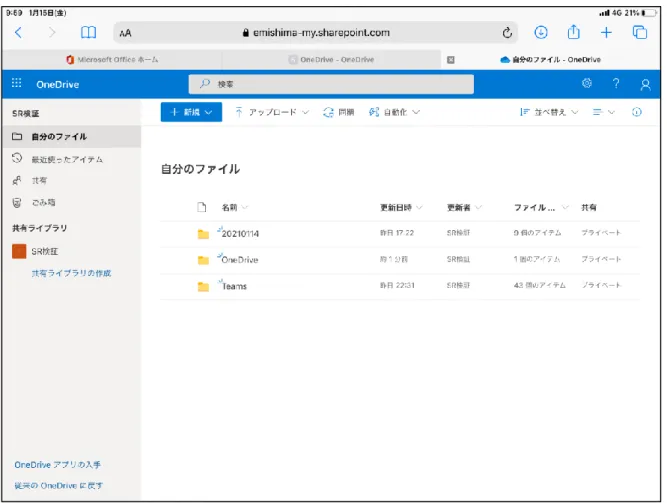Open Safari downloads icon
Screen dimensions: 667x503
pyautogui.click(x=541, y=32)
